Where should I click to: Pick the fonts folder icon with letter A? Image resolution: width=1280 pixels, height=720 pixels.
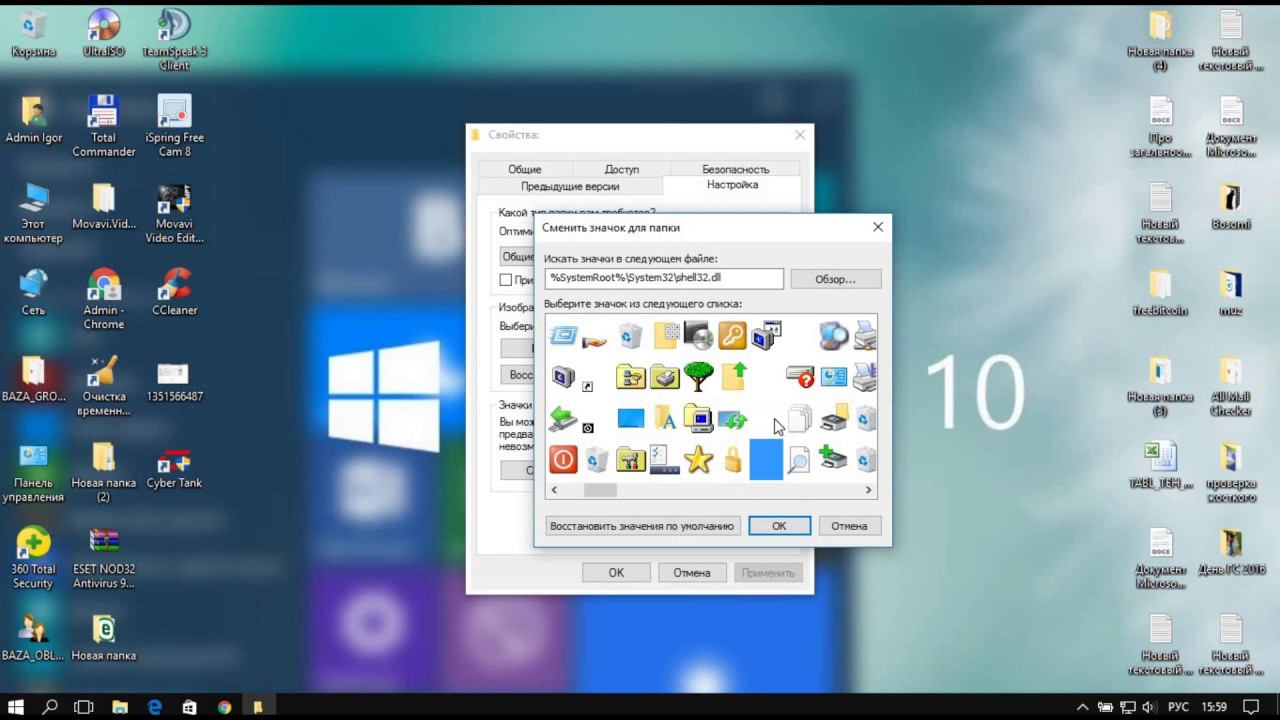(x=664, y=418)
